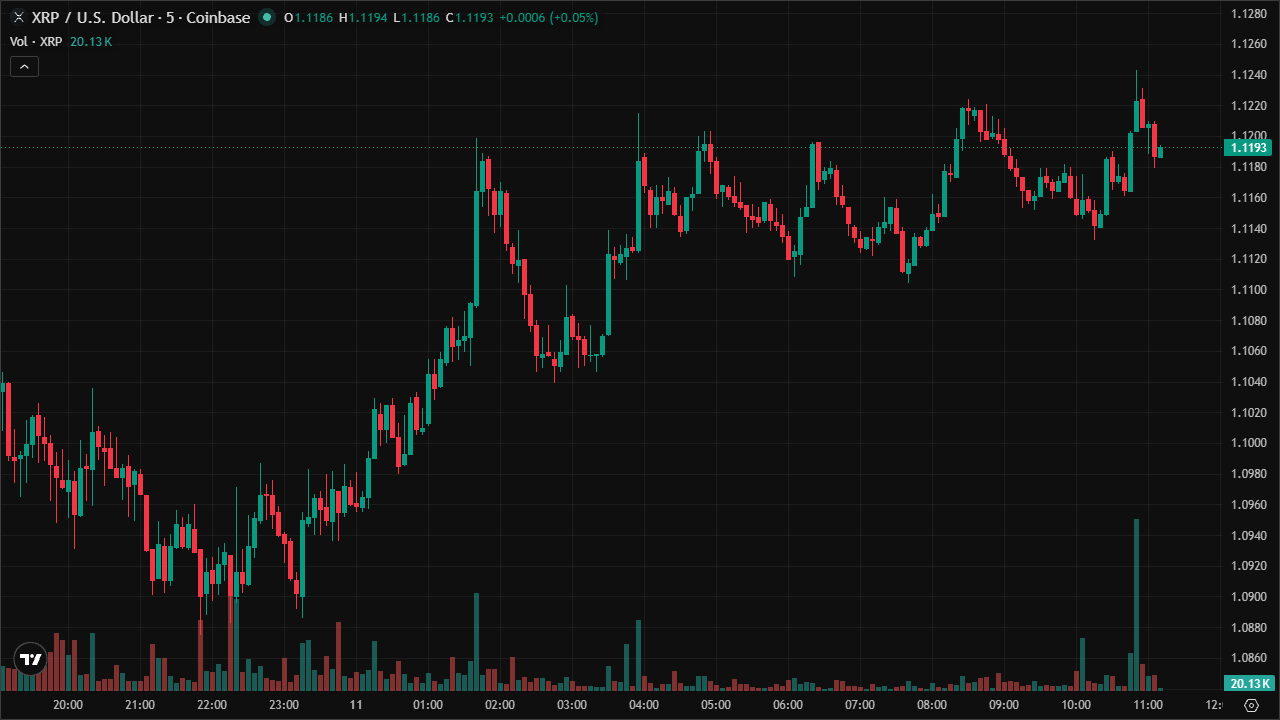Click the 1.1260 price axis label
Viewport: 1280px width, 720px height.
[1249, 44]
